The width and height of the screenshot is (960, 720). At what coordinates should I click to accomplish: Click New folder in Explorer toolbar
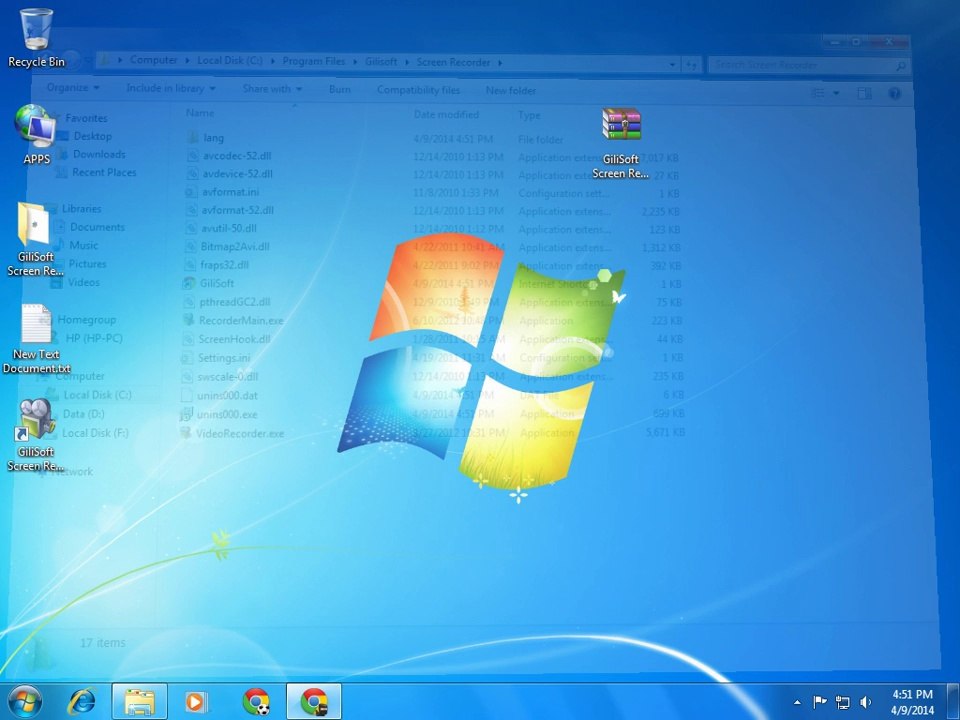click(x=511, y=91)
